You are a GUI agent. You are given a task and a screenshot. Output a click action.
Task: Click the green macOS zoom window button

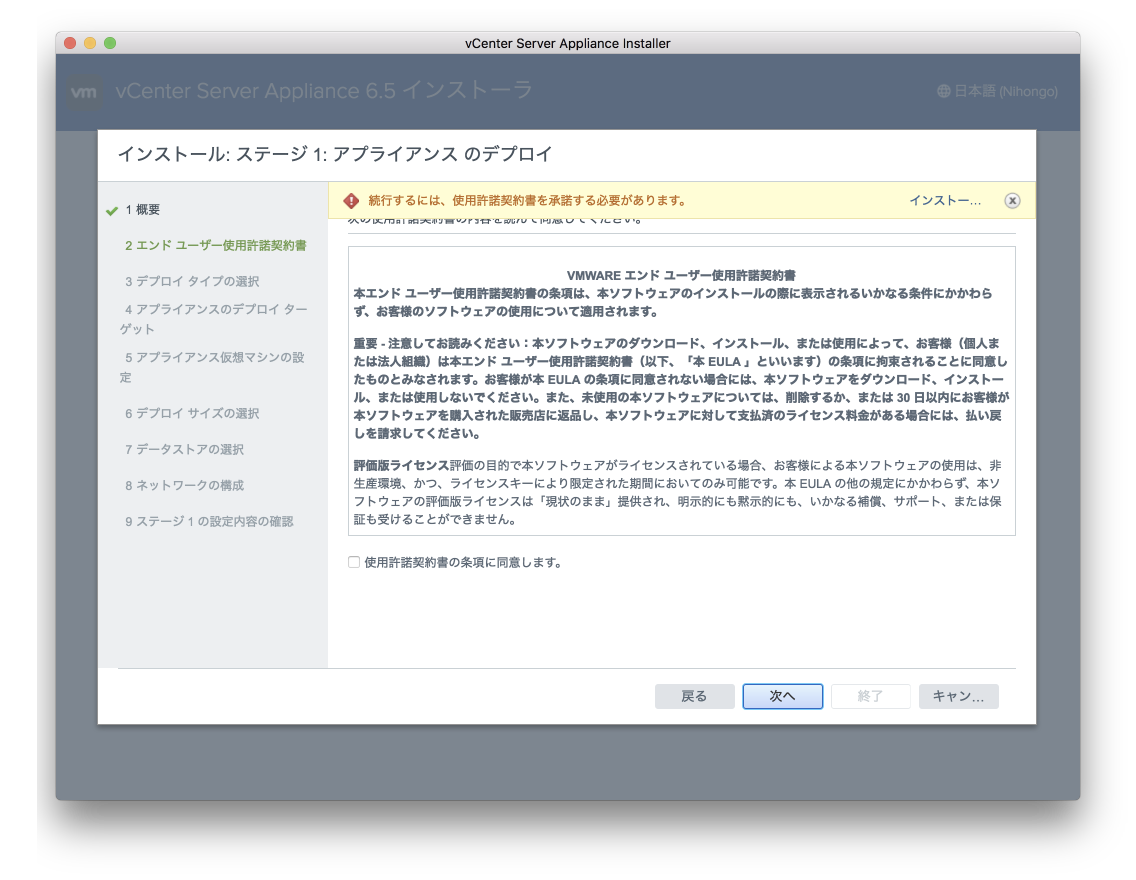coord(110,43)
